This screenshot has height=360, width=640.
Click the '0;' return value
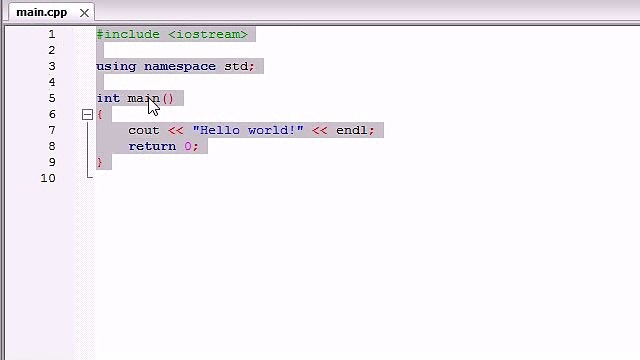[x=191, y=146]
